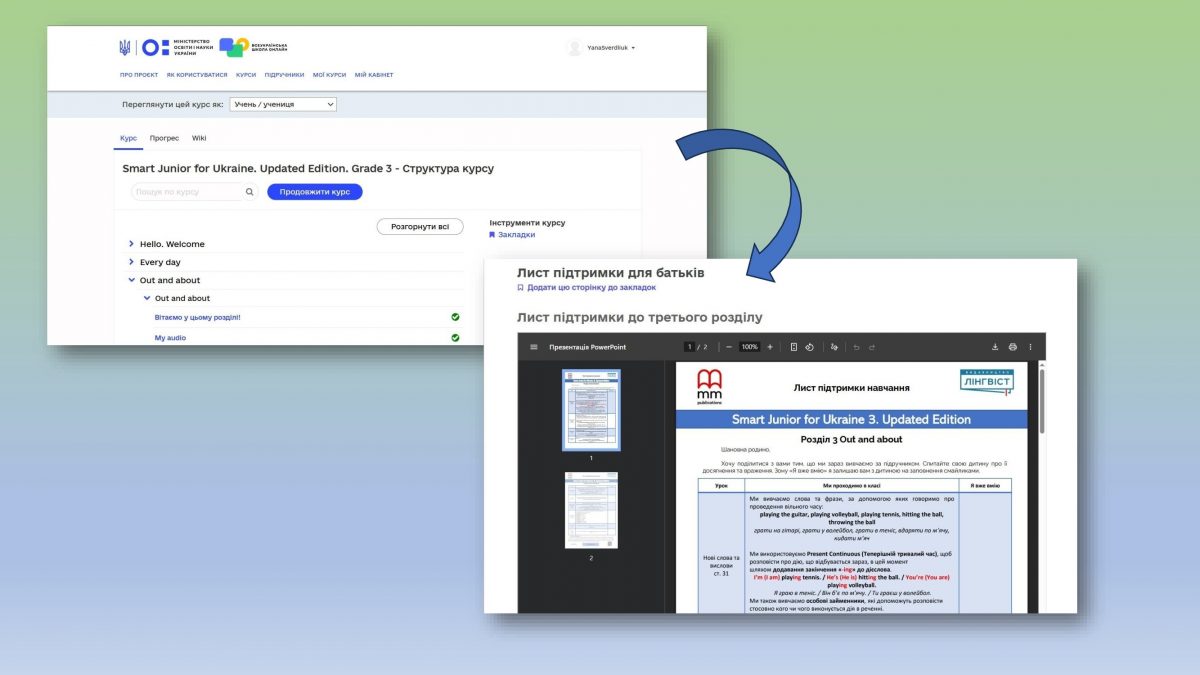Open the YanaSverdliuk account dropdown arrow
The width and height of the screenshot is (1200, 675).
633,48
